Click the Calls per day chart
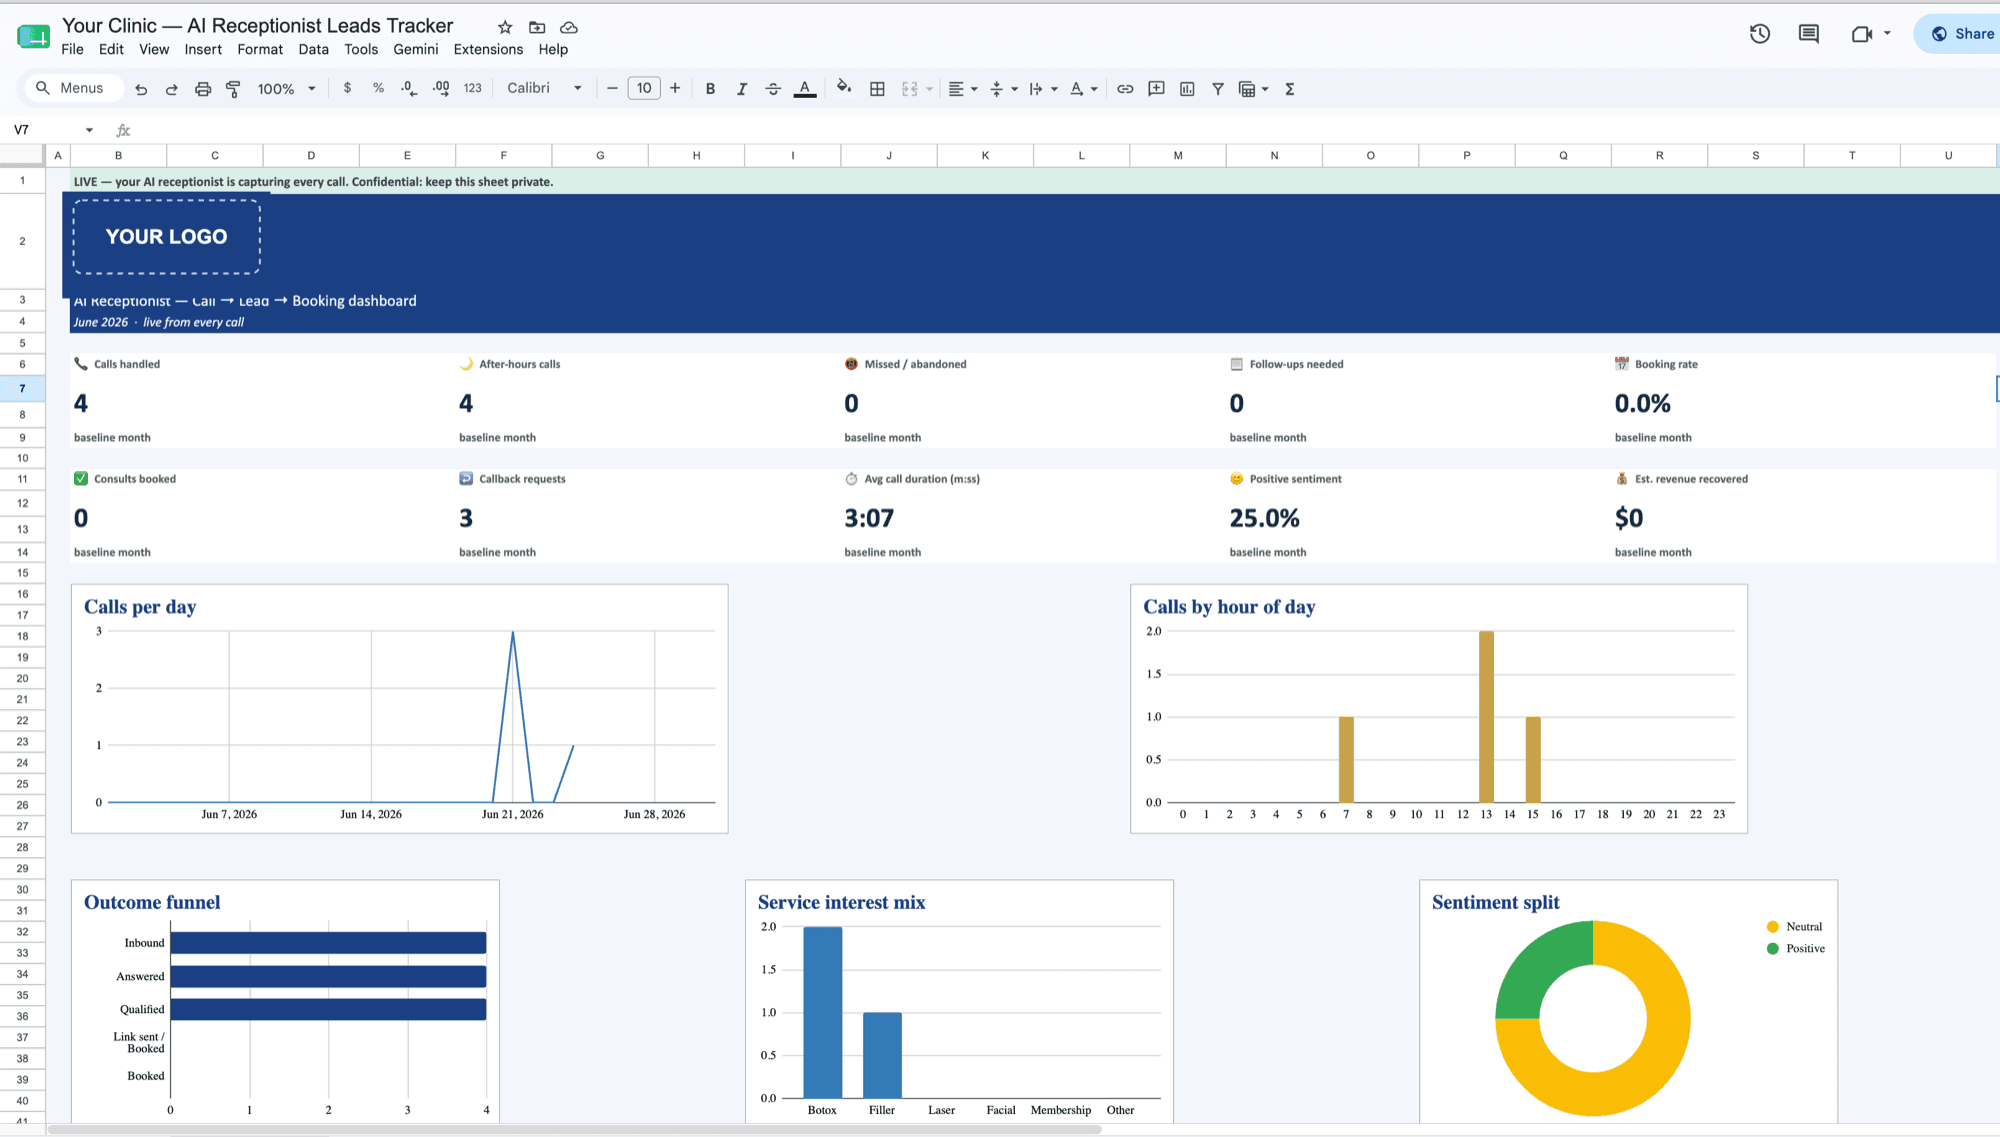The image size is (2000, 1137). pyautogui.click(x=400, y=708)
